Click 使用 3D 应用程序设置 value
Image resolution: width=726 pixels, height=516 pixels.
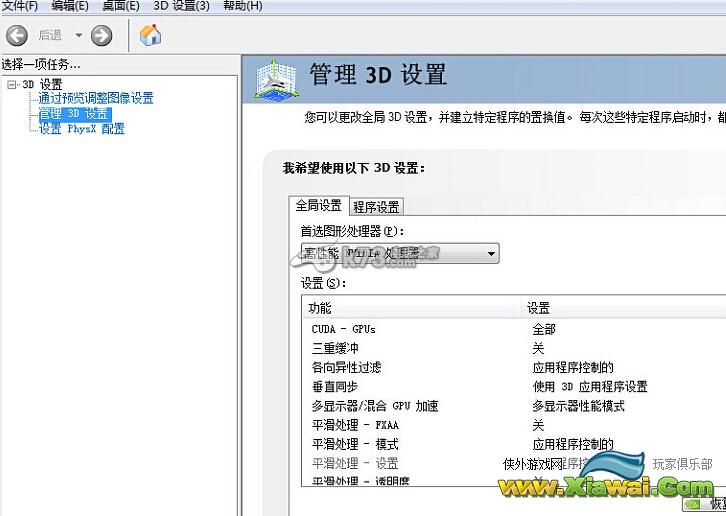pos(589,387)
